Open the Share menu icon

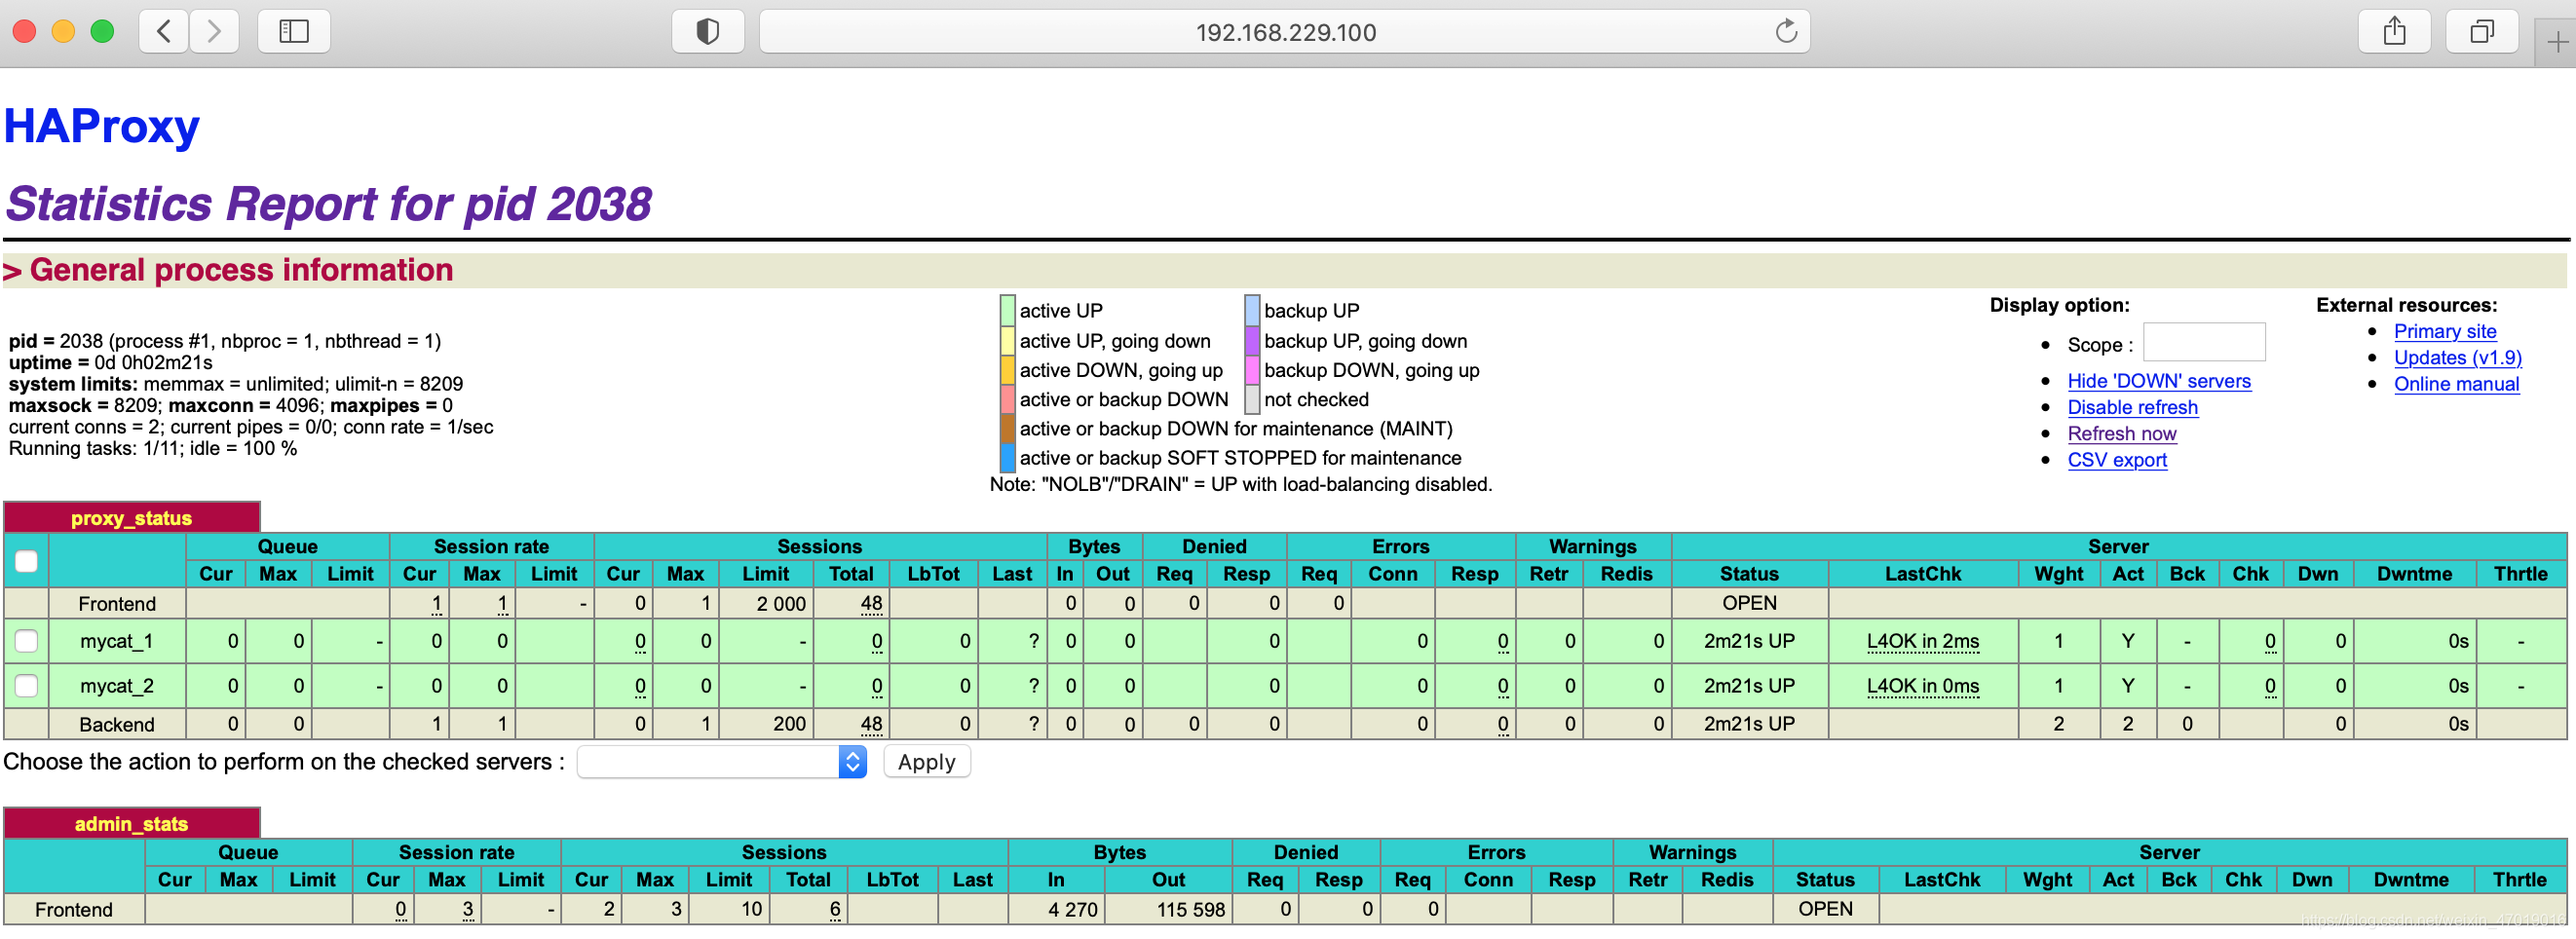click(2394, 32)
